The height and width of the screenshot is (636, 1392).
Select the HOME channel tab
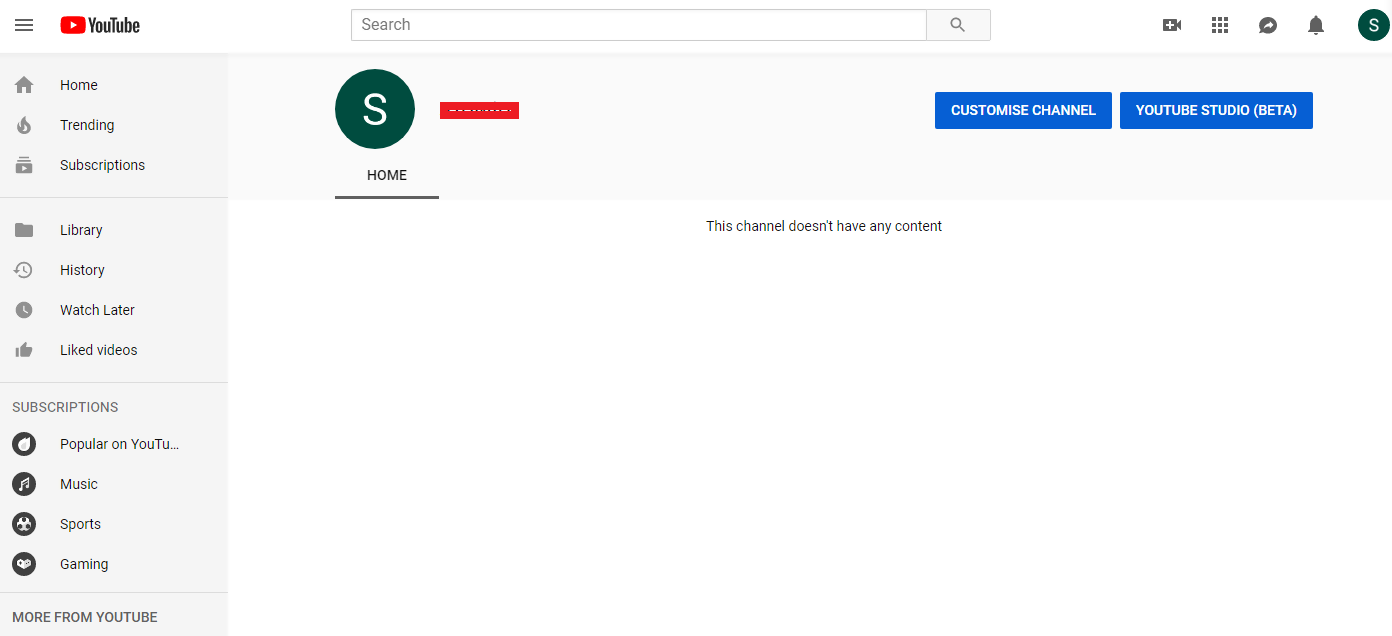(387, 175)
